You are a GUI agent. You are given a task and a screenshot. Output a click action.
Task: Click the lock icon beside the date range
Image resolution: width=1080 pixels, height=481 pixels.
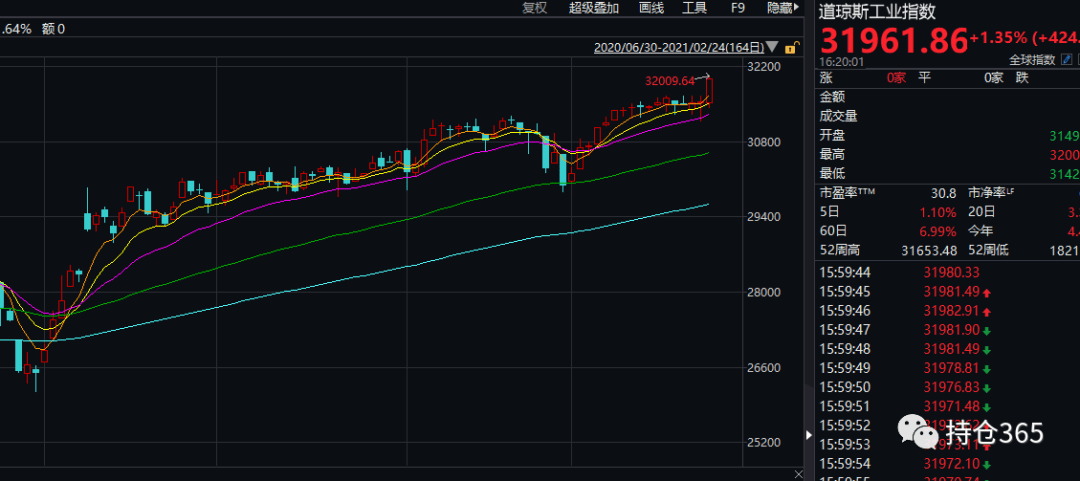(x=790, y=47)
